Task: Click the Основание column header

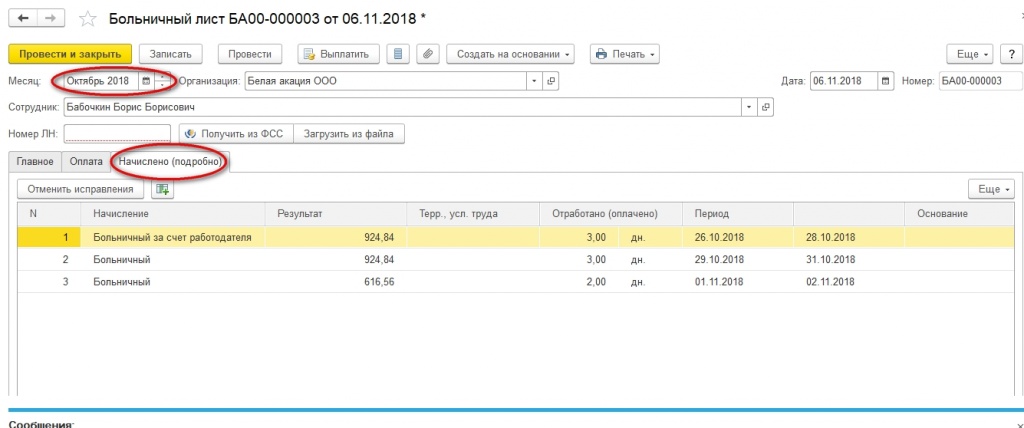Action: (959, 214)
